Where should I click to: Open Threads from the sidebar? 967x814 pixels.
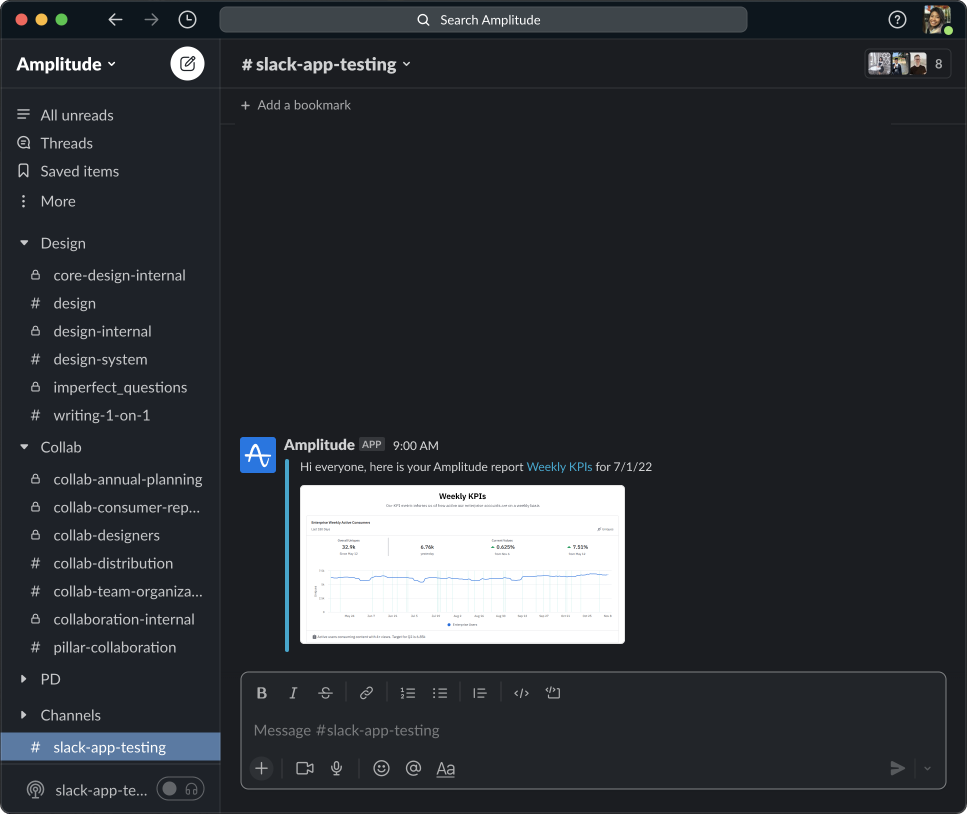64,143
